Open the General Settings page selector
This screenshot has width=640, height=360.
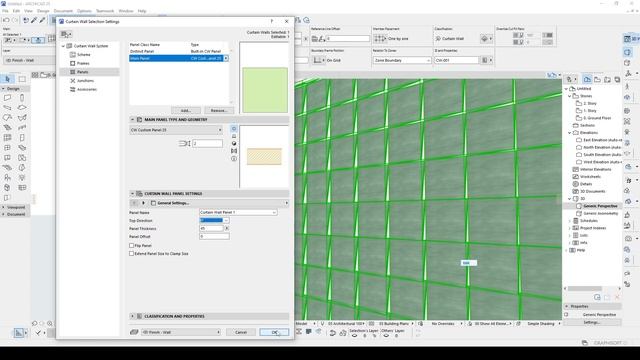219,203
